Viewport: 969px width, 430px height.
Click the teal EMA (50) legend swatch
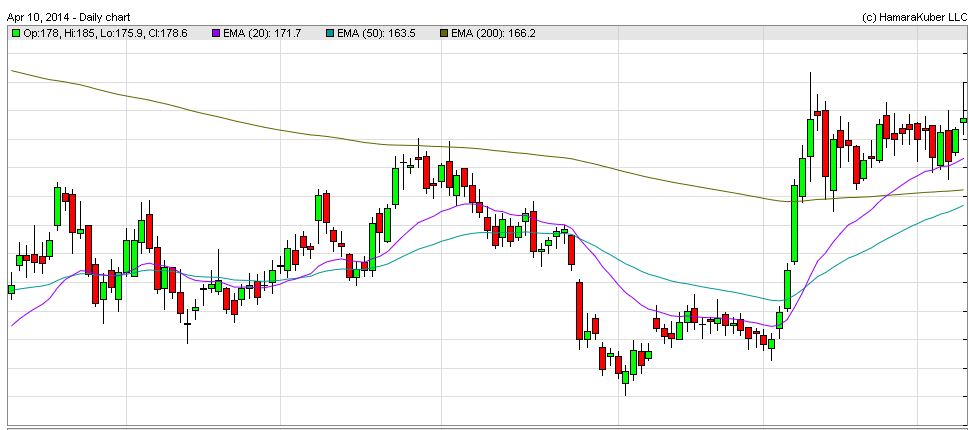click(330, 33)
